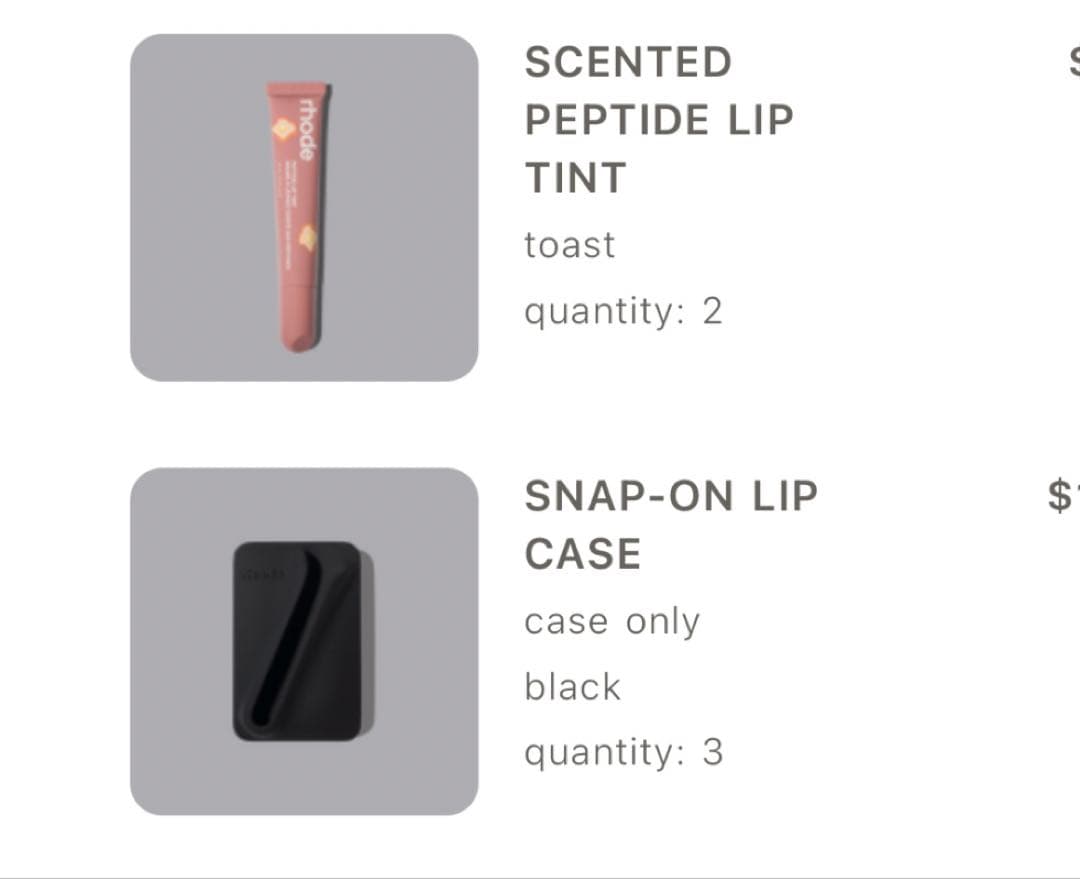Click the word SCENTED in the first product title

tap(628, 62)
